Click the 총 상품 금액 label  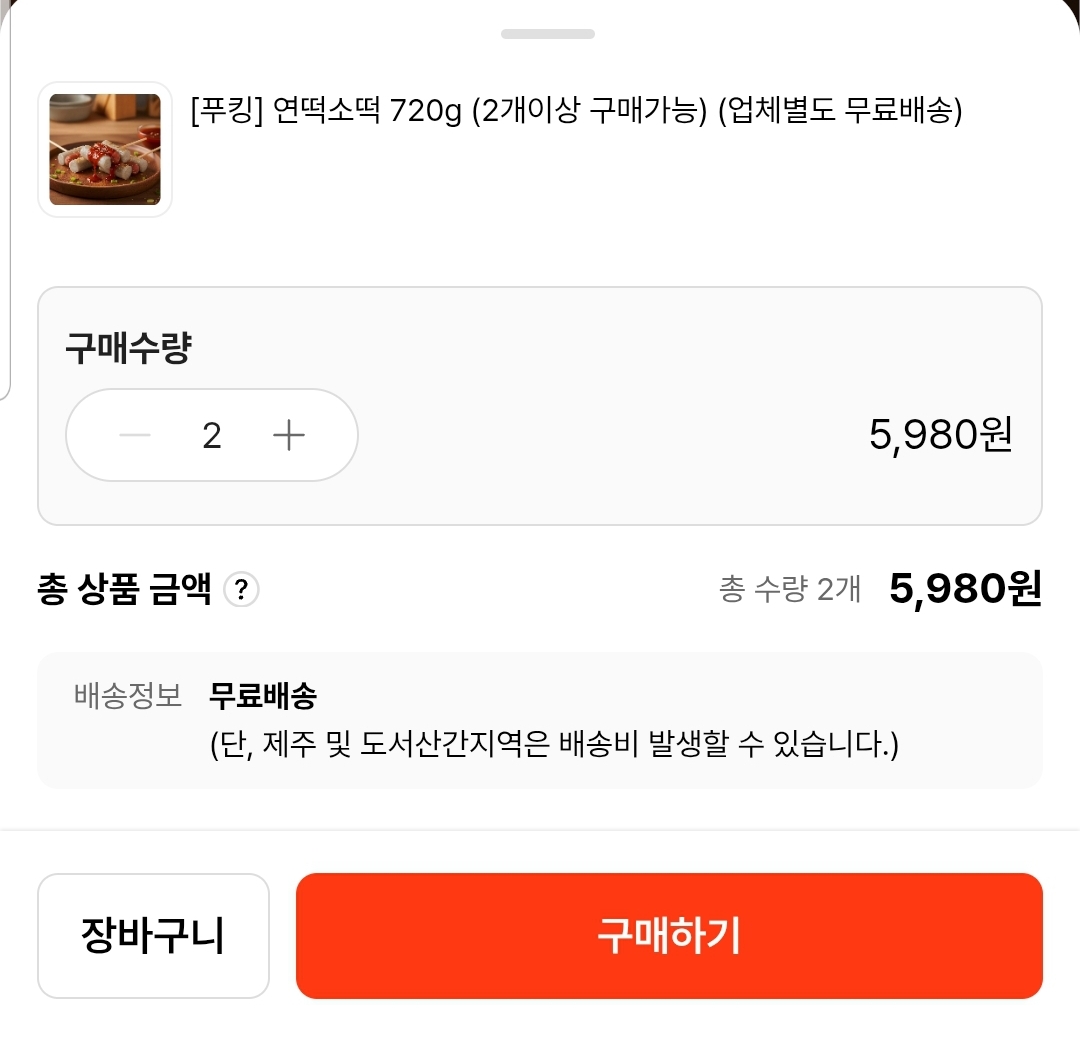point(124,590)
